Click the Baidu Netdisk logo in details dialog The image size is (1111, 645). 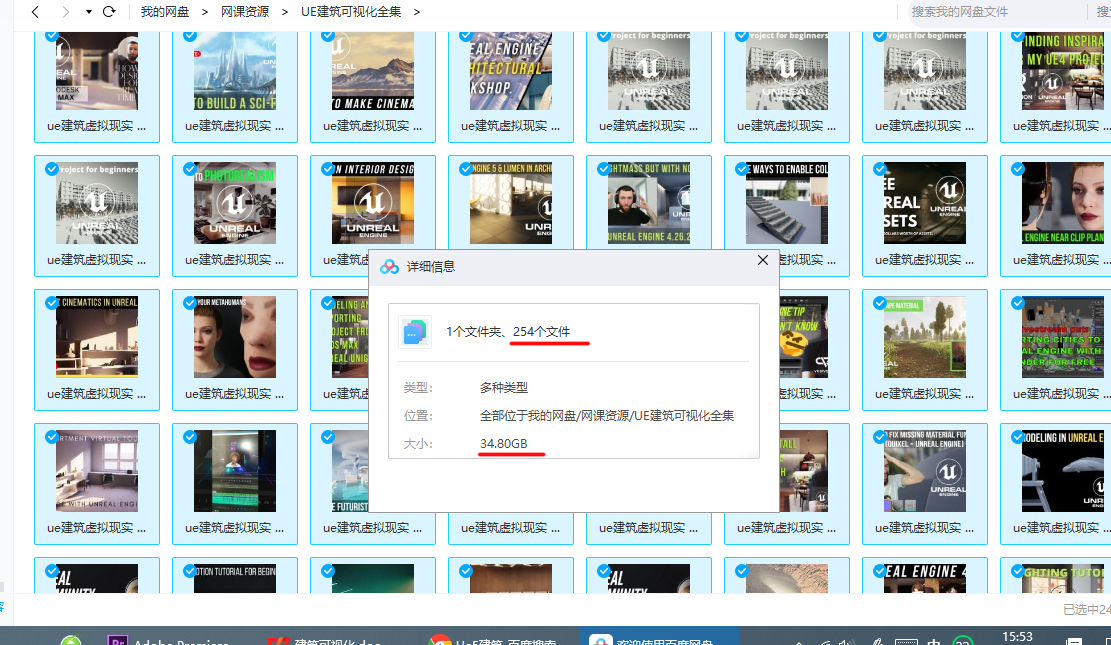389,267
